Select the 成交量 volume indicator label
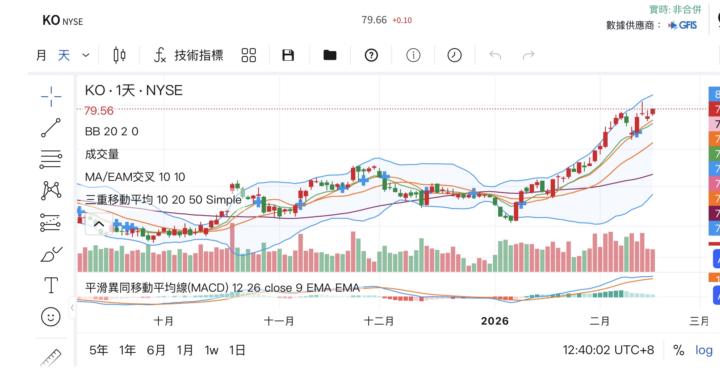 coord(102,154)
